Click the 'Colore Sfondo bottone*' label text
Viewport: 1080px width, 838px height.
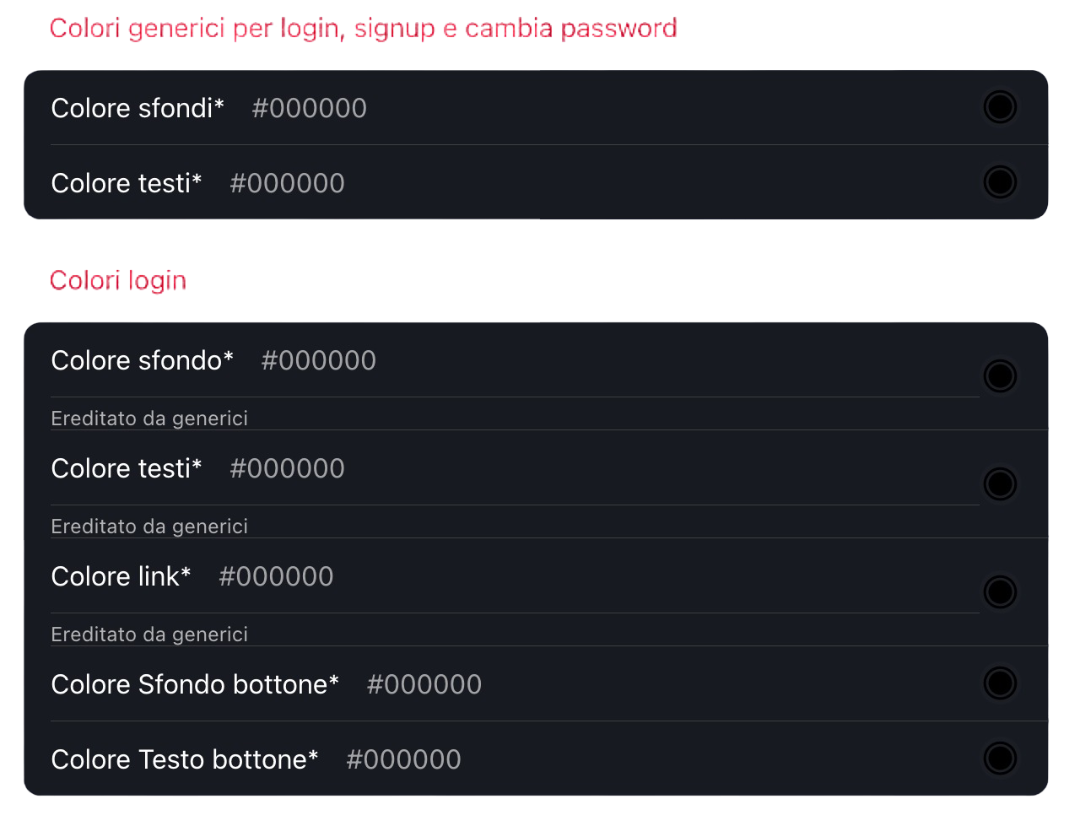195,685
